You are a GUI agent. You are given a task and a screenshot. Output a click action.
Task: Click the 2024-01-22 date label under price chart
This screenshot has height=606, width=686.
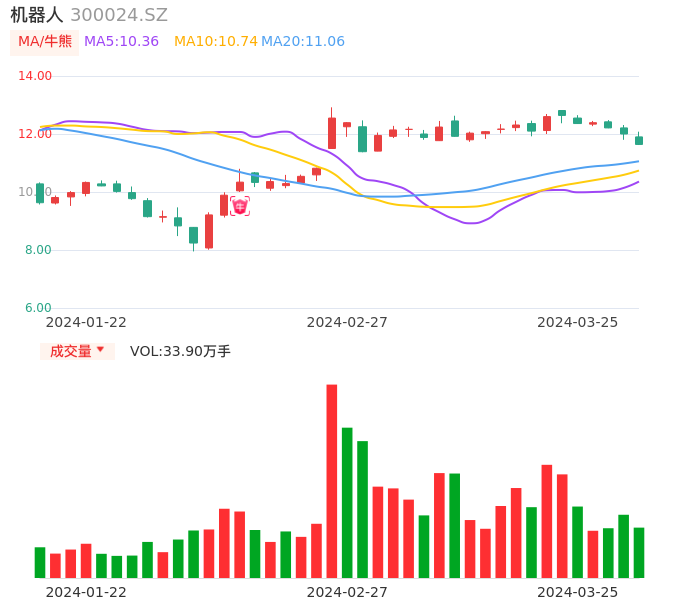pyautogui.click(x=86, y=322)
